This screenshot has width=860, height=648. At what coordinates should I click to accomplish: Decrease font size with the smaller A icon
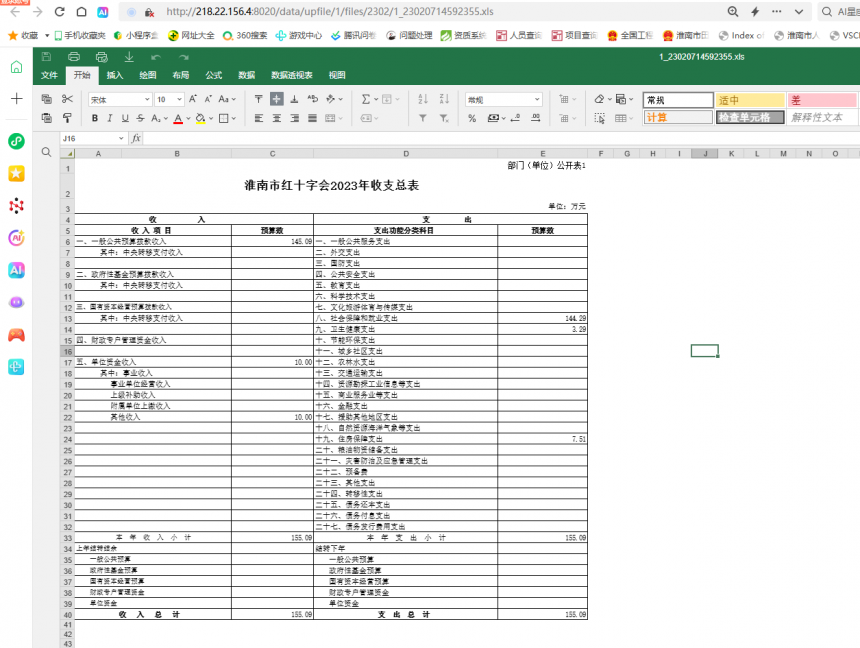(x=208, y=99)
